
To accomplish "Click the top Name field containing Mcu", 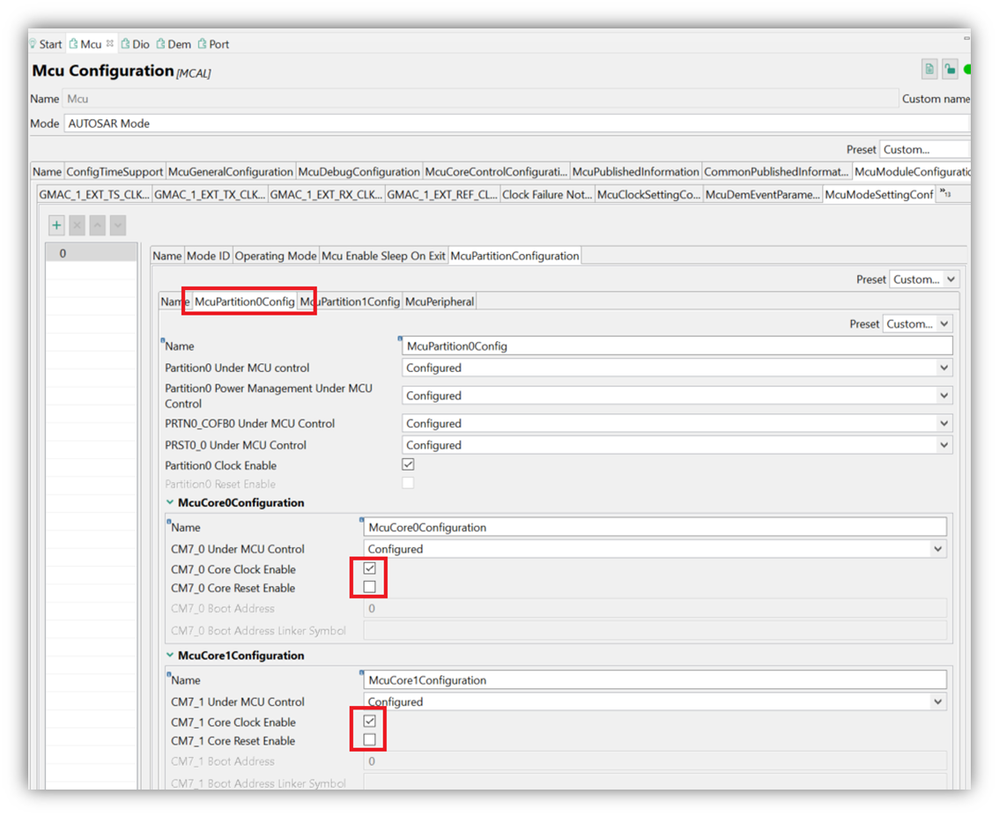I will coord(480,99).
